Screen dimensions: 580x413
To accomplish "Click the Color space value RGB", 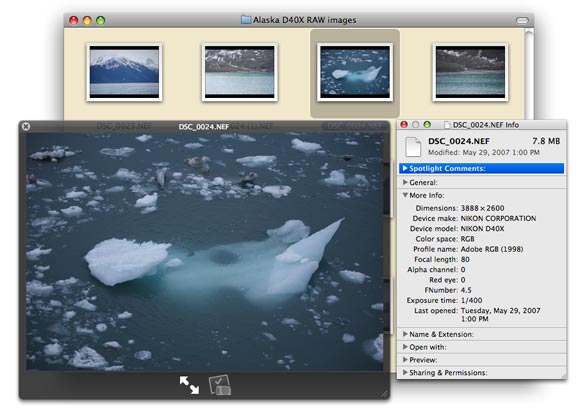I will click(468, 239).
